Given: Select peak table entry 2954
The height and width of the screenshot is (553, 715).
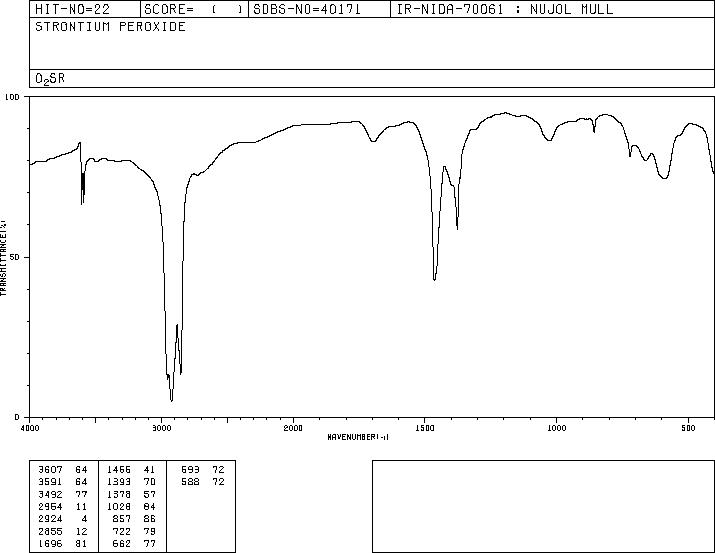Looking at the screenshot, I should point(50,506).
